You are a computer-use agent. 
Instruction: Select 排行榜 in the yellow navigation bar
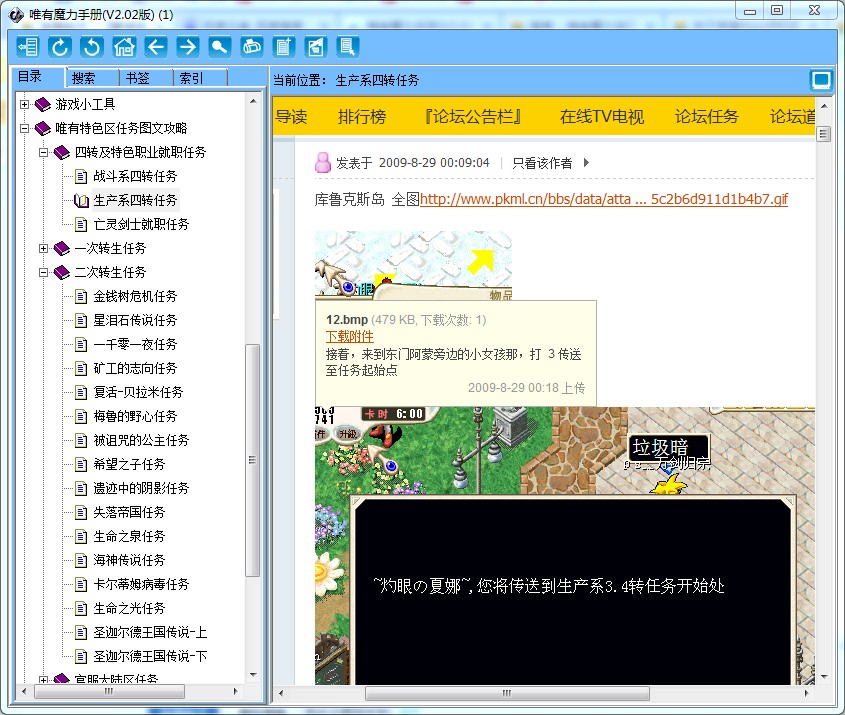click(361, 117)
